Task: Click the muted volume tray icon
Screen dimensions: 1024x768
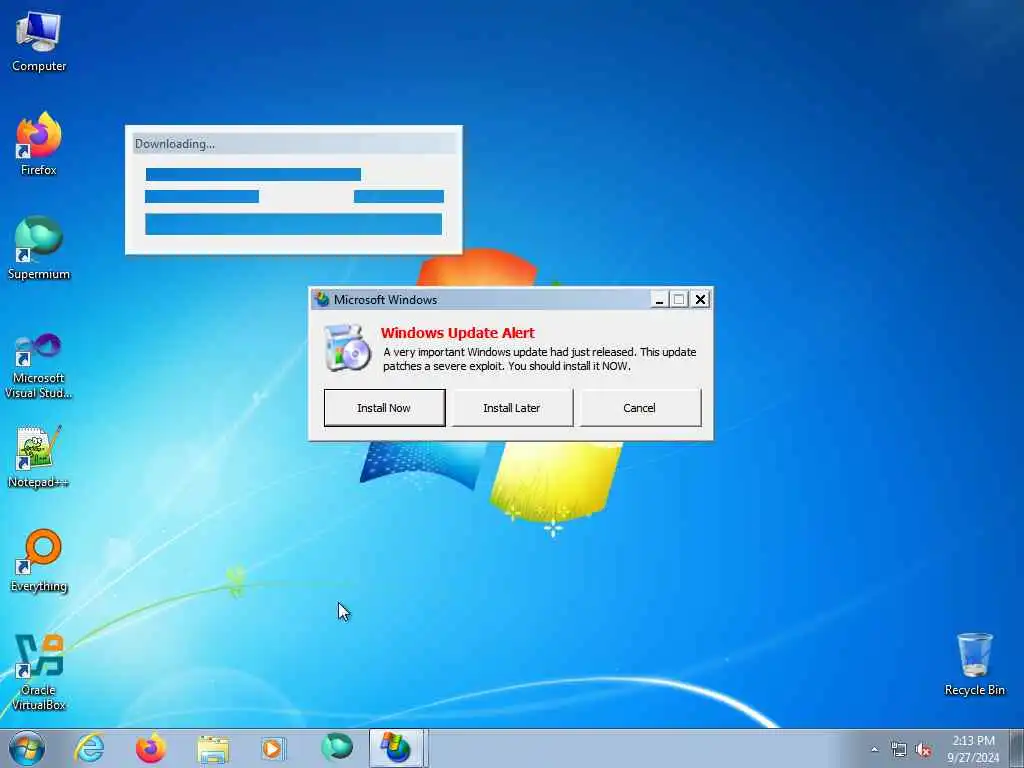Action: 923,750
